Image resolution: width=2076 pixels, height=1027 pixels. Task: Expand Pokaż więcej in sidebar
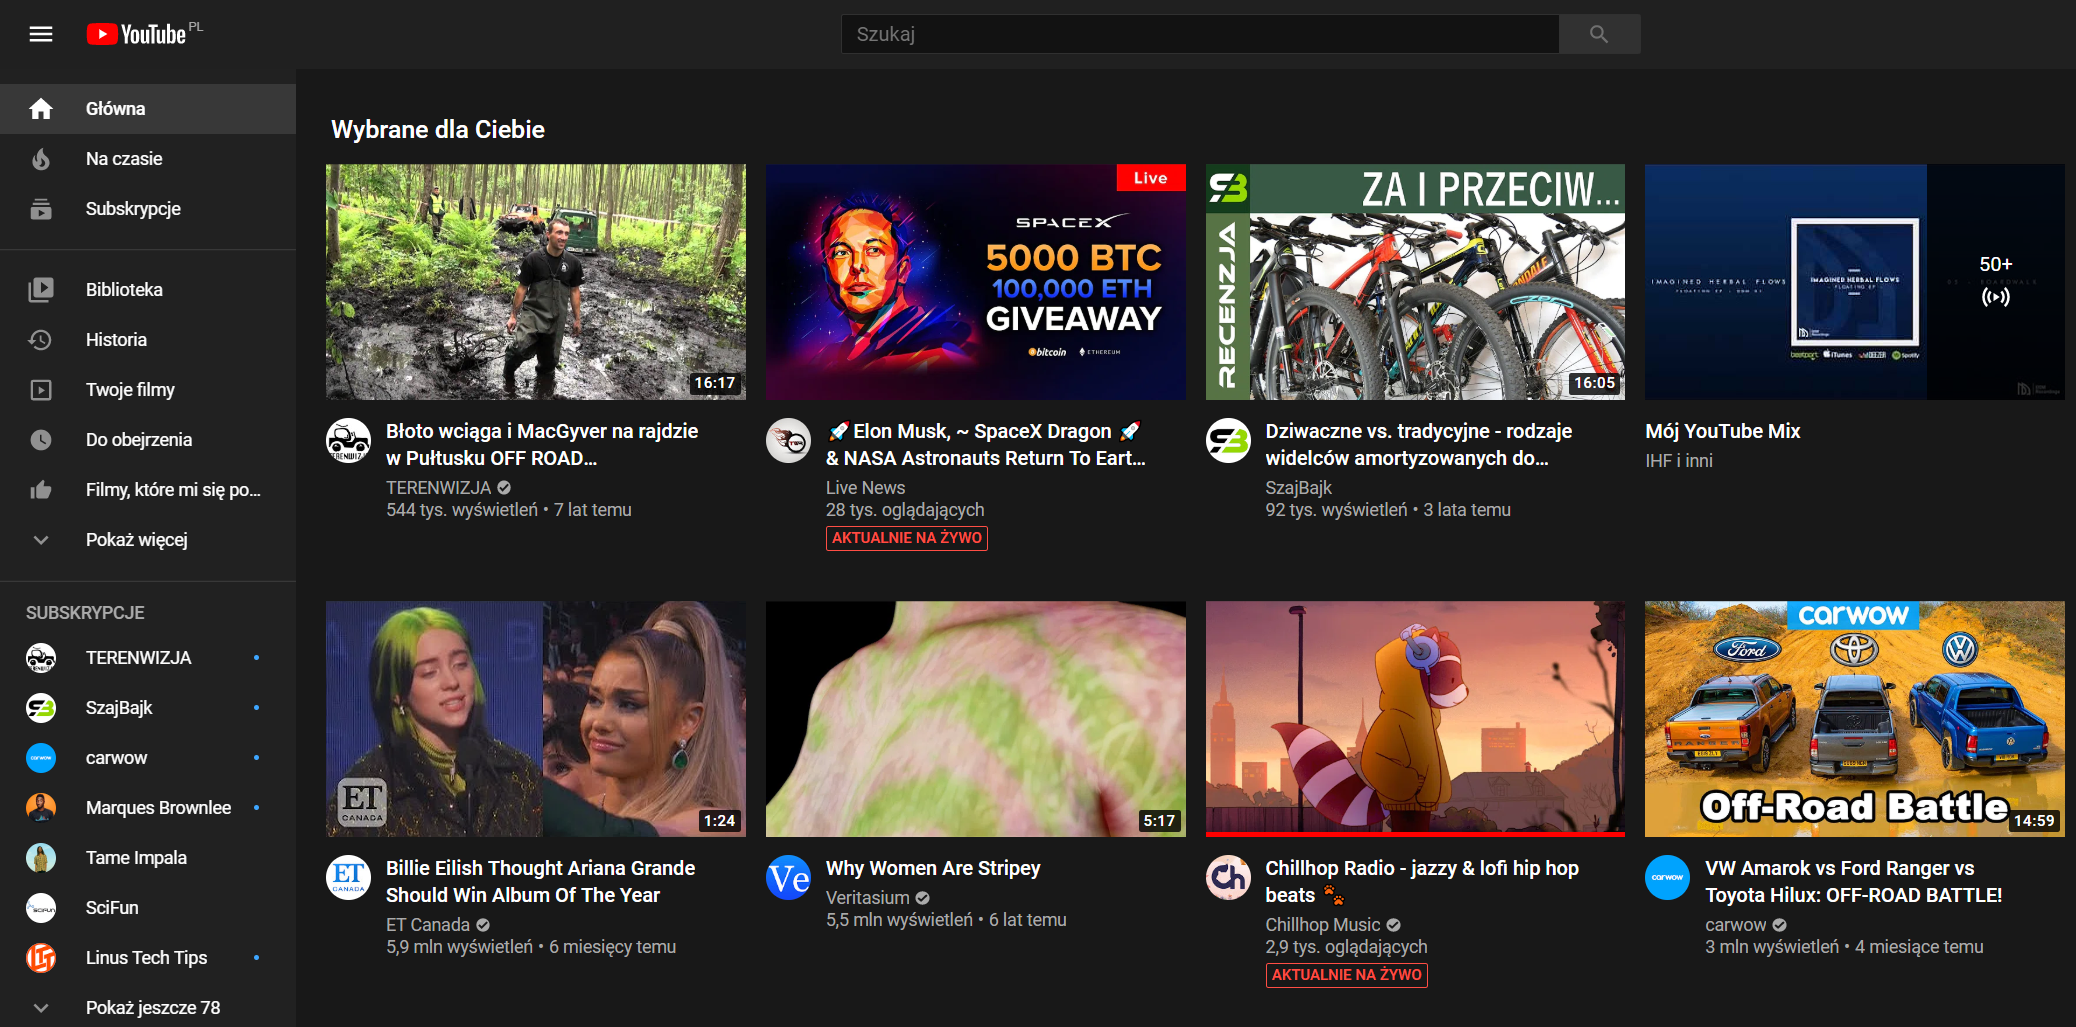(x=148, y=540)
